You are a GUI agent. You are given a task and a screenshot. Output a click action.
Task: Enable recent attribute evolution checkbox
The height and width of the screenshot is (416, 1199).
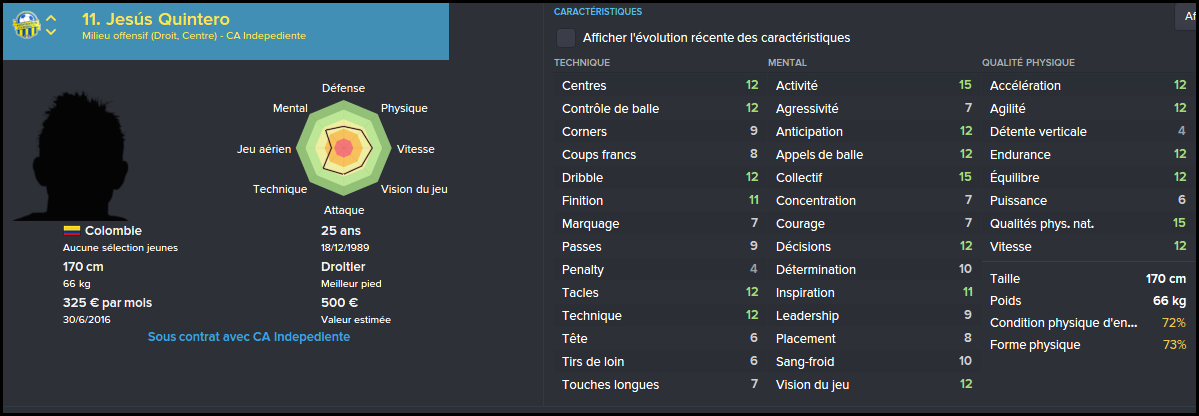pos(566,37)
